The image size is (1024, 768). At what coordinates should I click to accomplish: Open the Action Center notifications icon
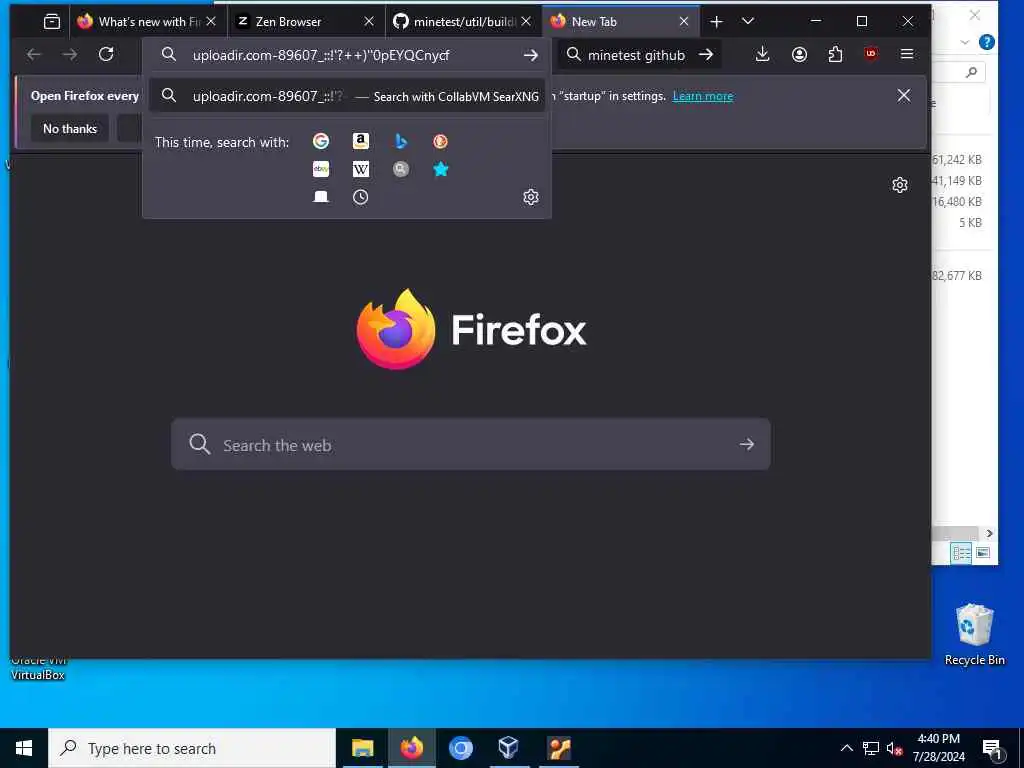[992, 749]
